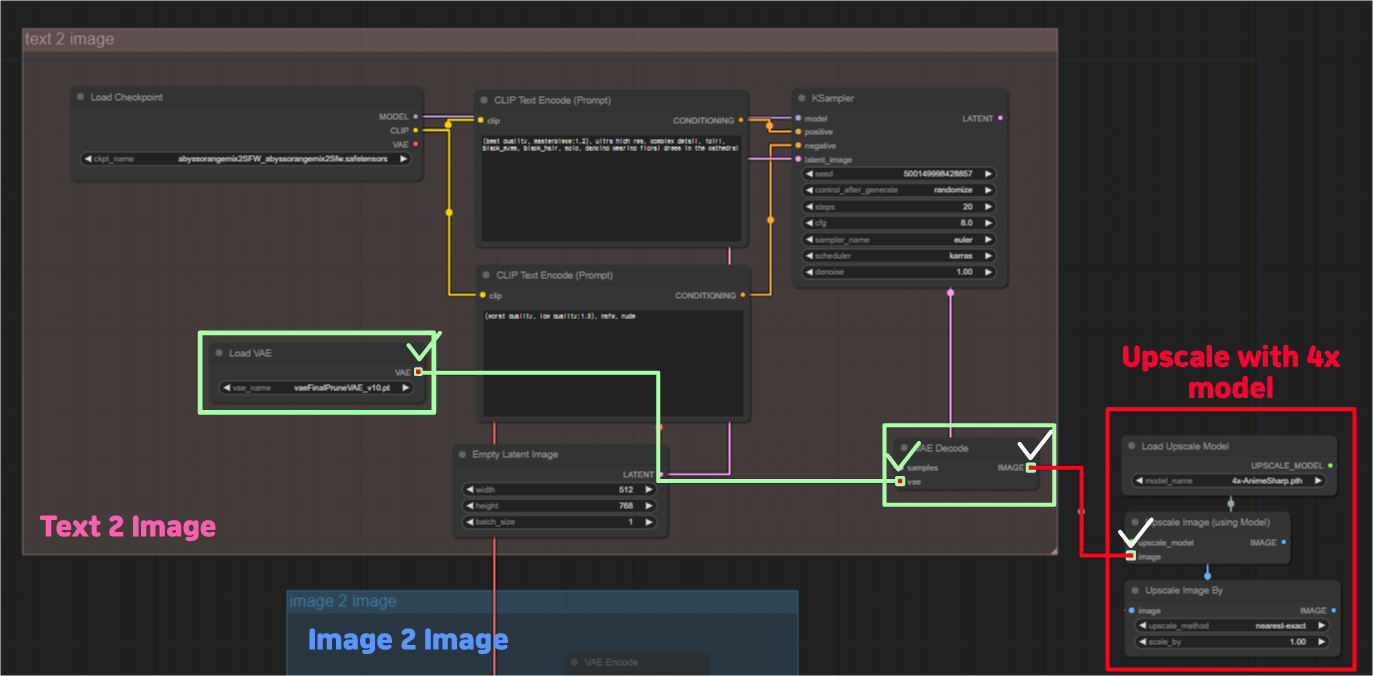
Task: Open the scheduler karras selector
Action: pos(899,256)
